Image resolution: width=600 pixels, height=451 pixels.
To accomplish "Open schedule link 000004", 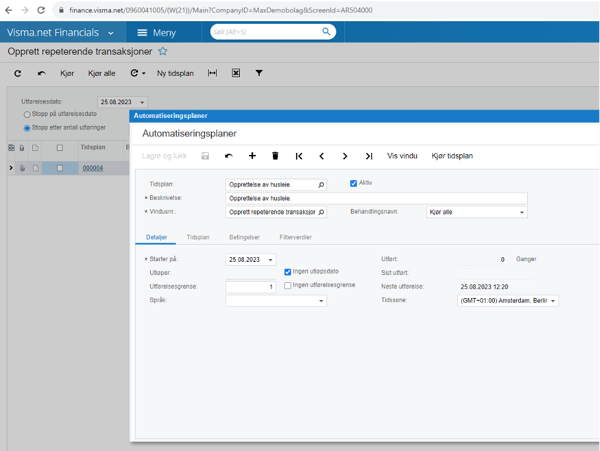I will (93, 168).
